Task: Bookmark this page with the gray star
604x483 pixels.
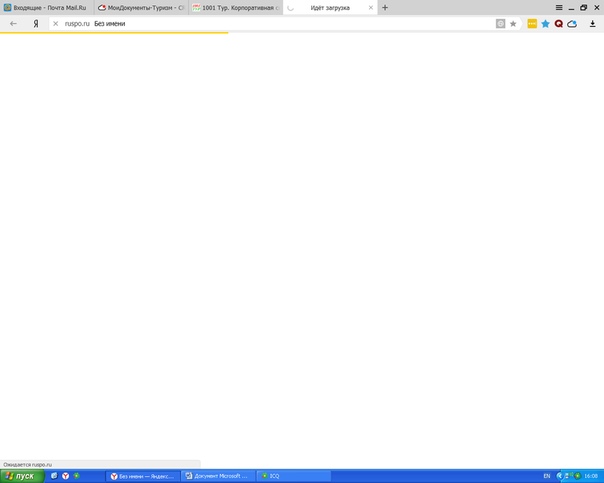Action: pyautogui.click(x=513, y=23)
